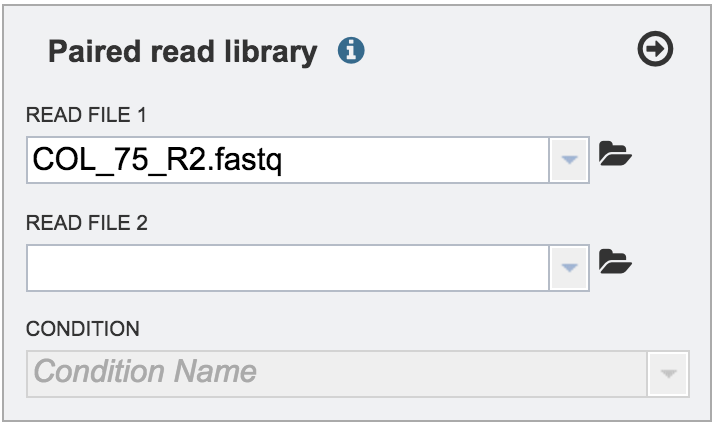Open the Condition Name dropdown arrow
The height and width of the screenshot is (422, 714).
coord(668,374)
